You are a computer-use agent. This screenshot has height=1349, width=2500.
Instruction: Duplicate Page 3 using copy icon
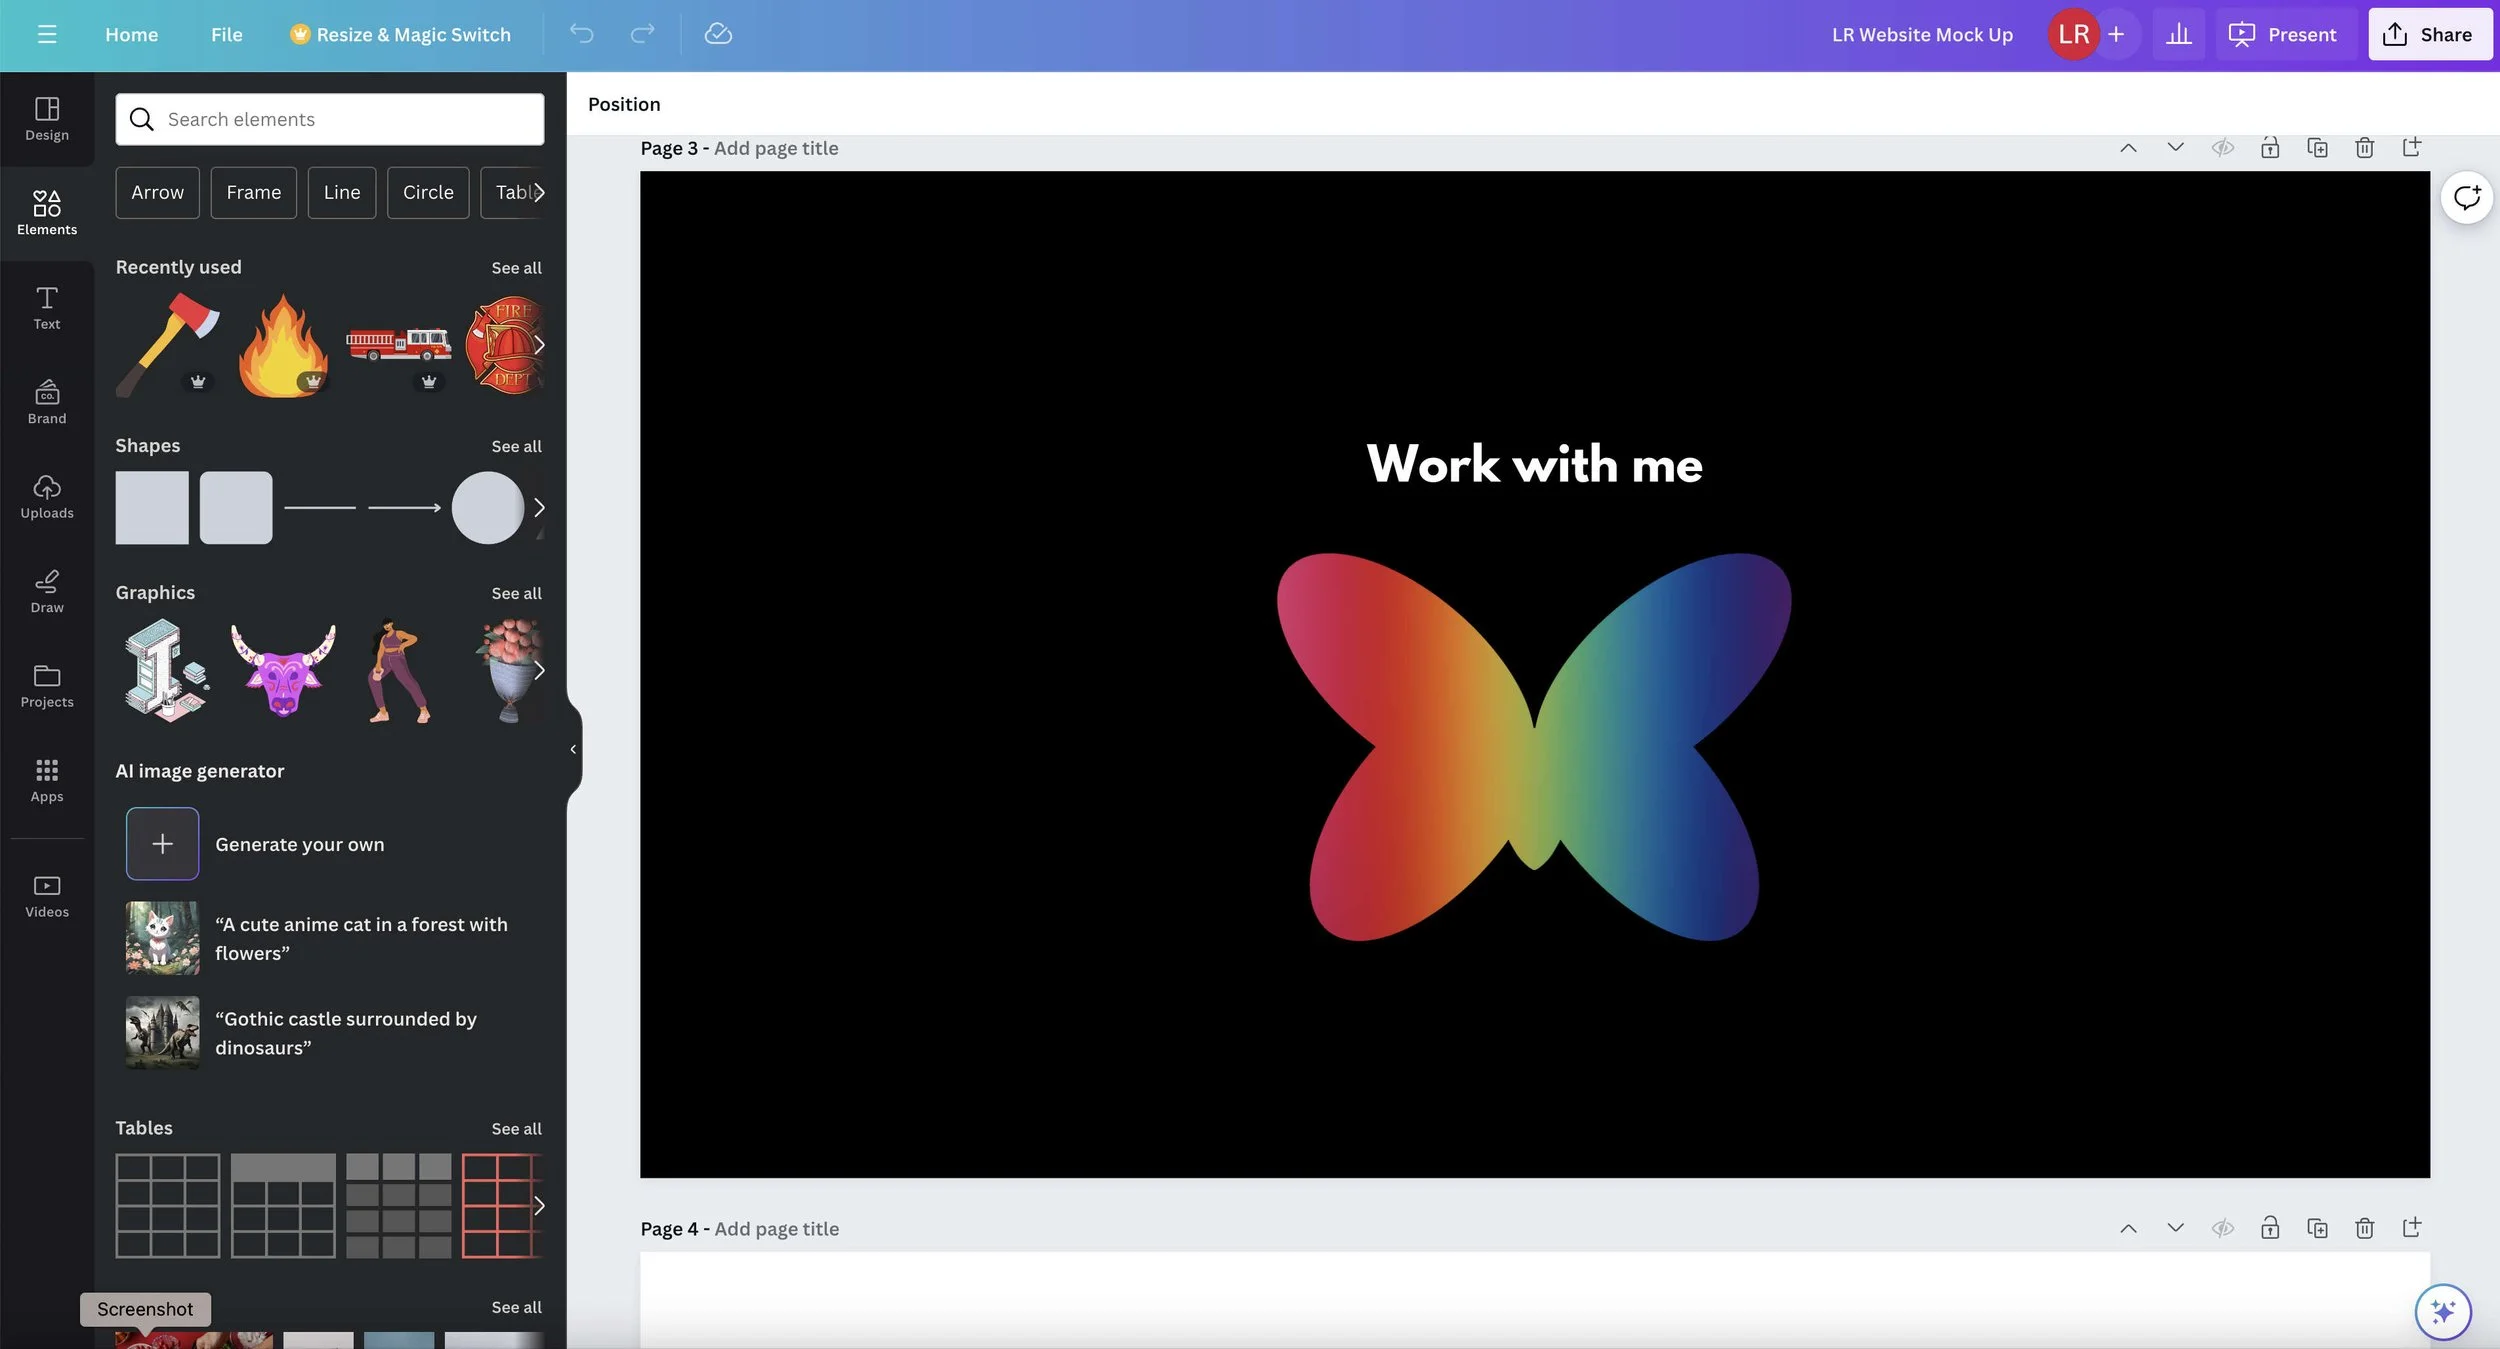click(x=2317, y=148)
